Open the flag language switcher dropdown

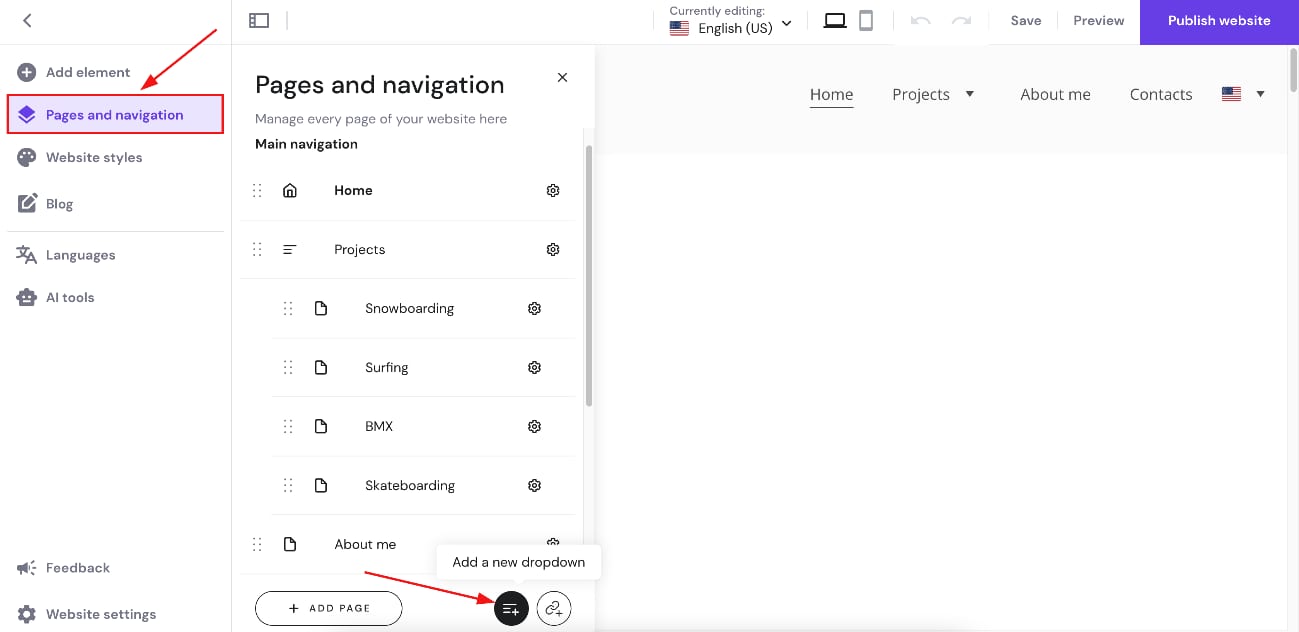coord(1244,94)
